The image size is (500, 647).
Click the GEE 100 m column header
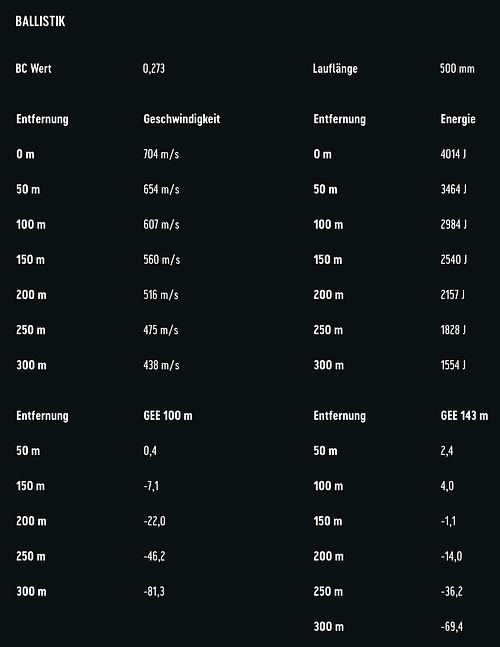coord(168,416)
